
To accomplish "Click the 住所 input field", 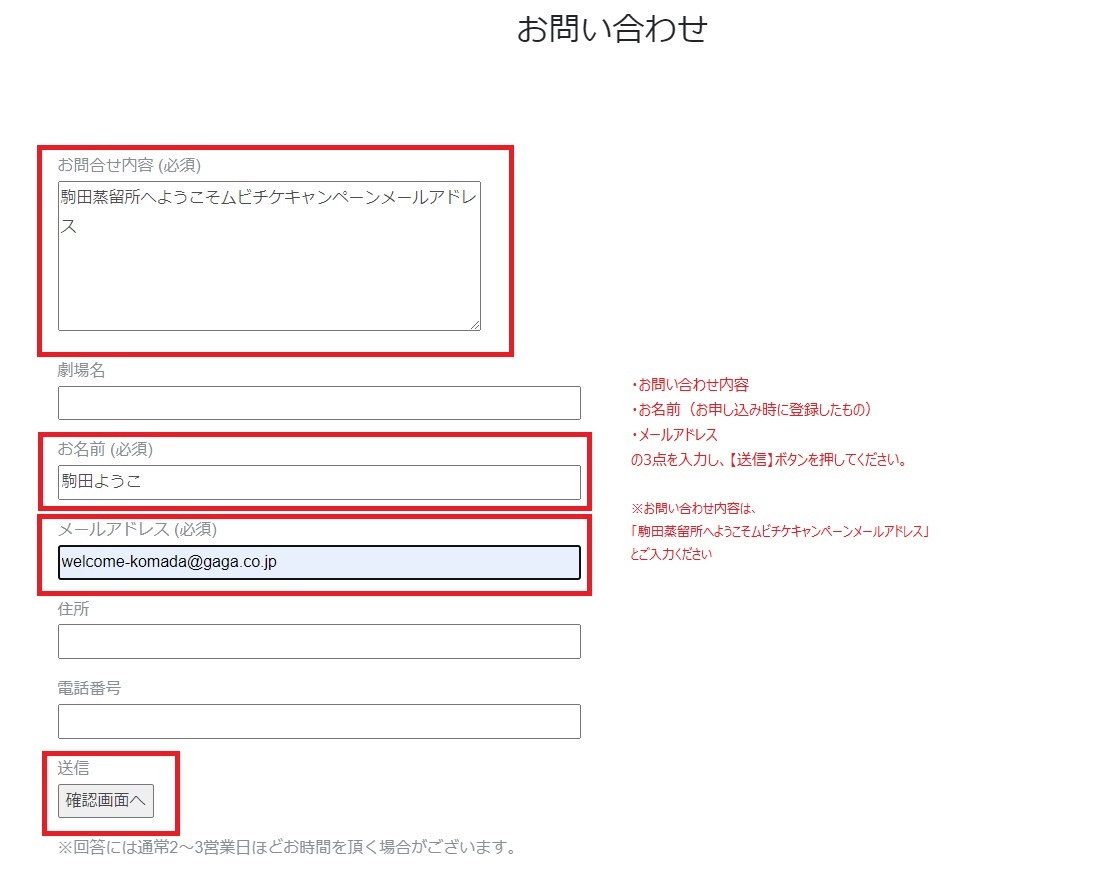I will pyautogui.click(x=319, y=642).
